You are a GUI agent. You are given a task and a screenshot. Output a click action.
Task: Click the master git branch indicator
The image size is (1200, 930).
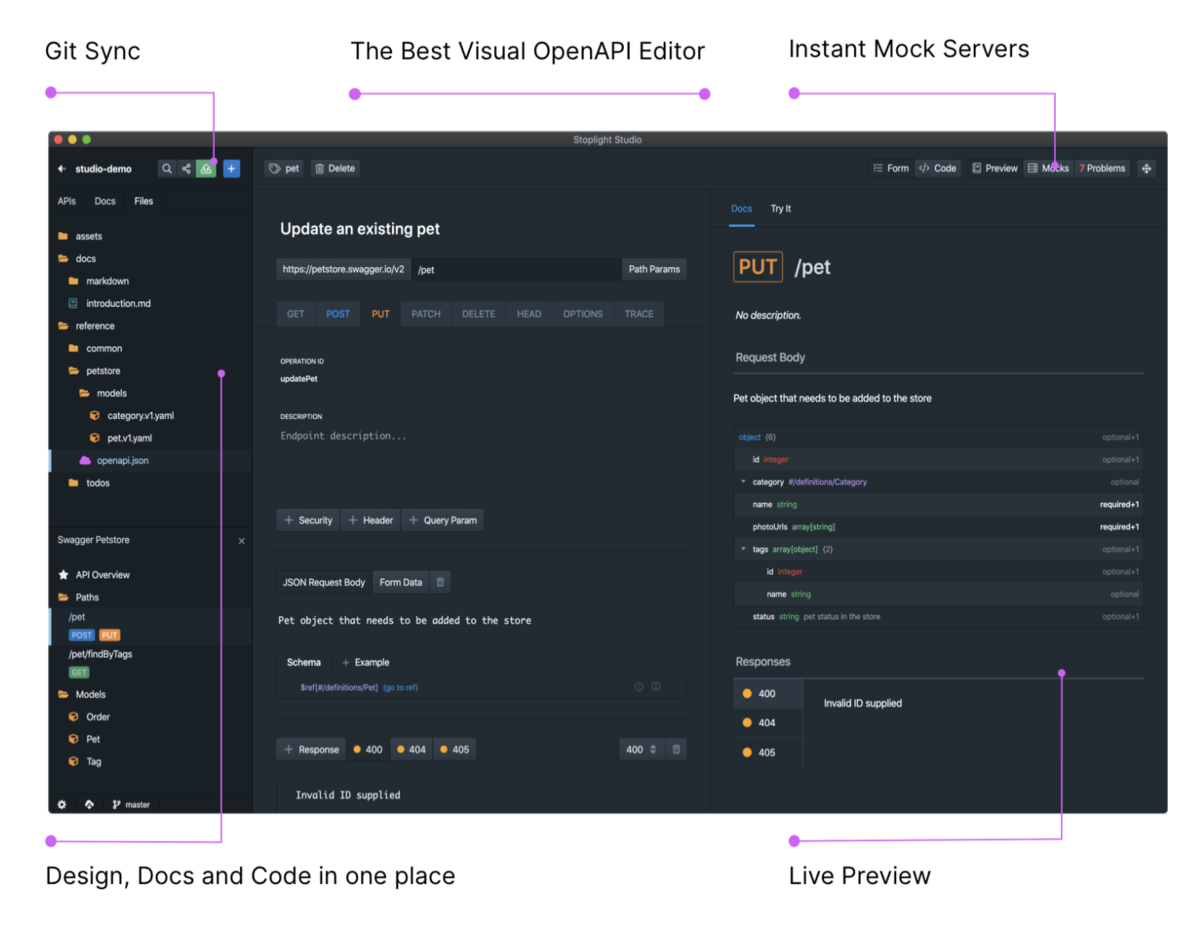click(x=131, y=804)
